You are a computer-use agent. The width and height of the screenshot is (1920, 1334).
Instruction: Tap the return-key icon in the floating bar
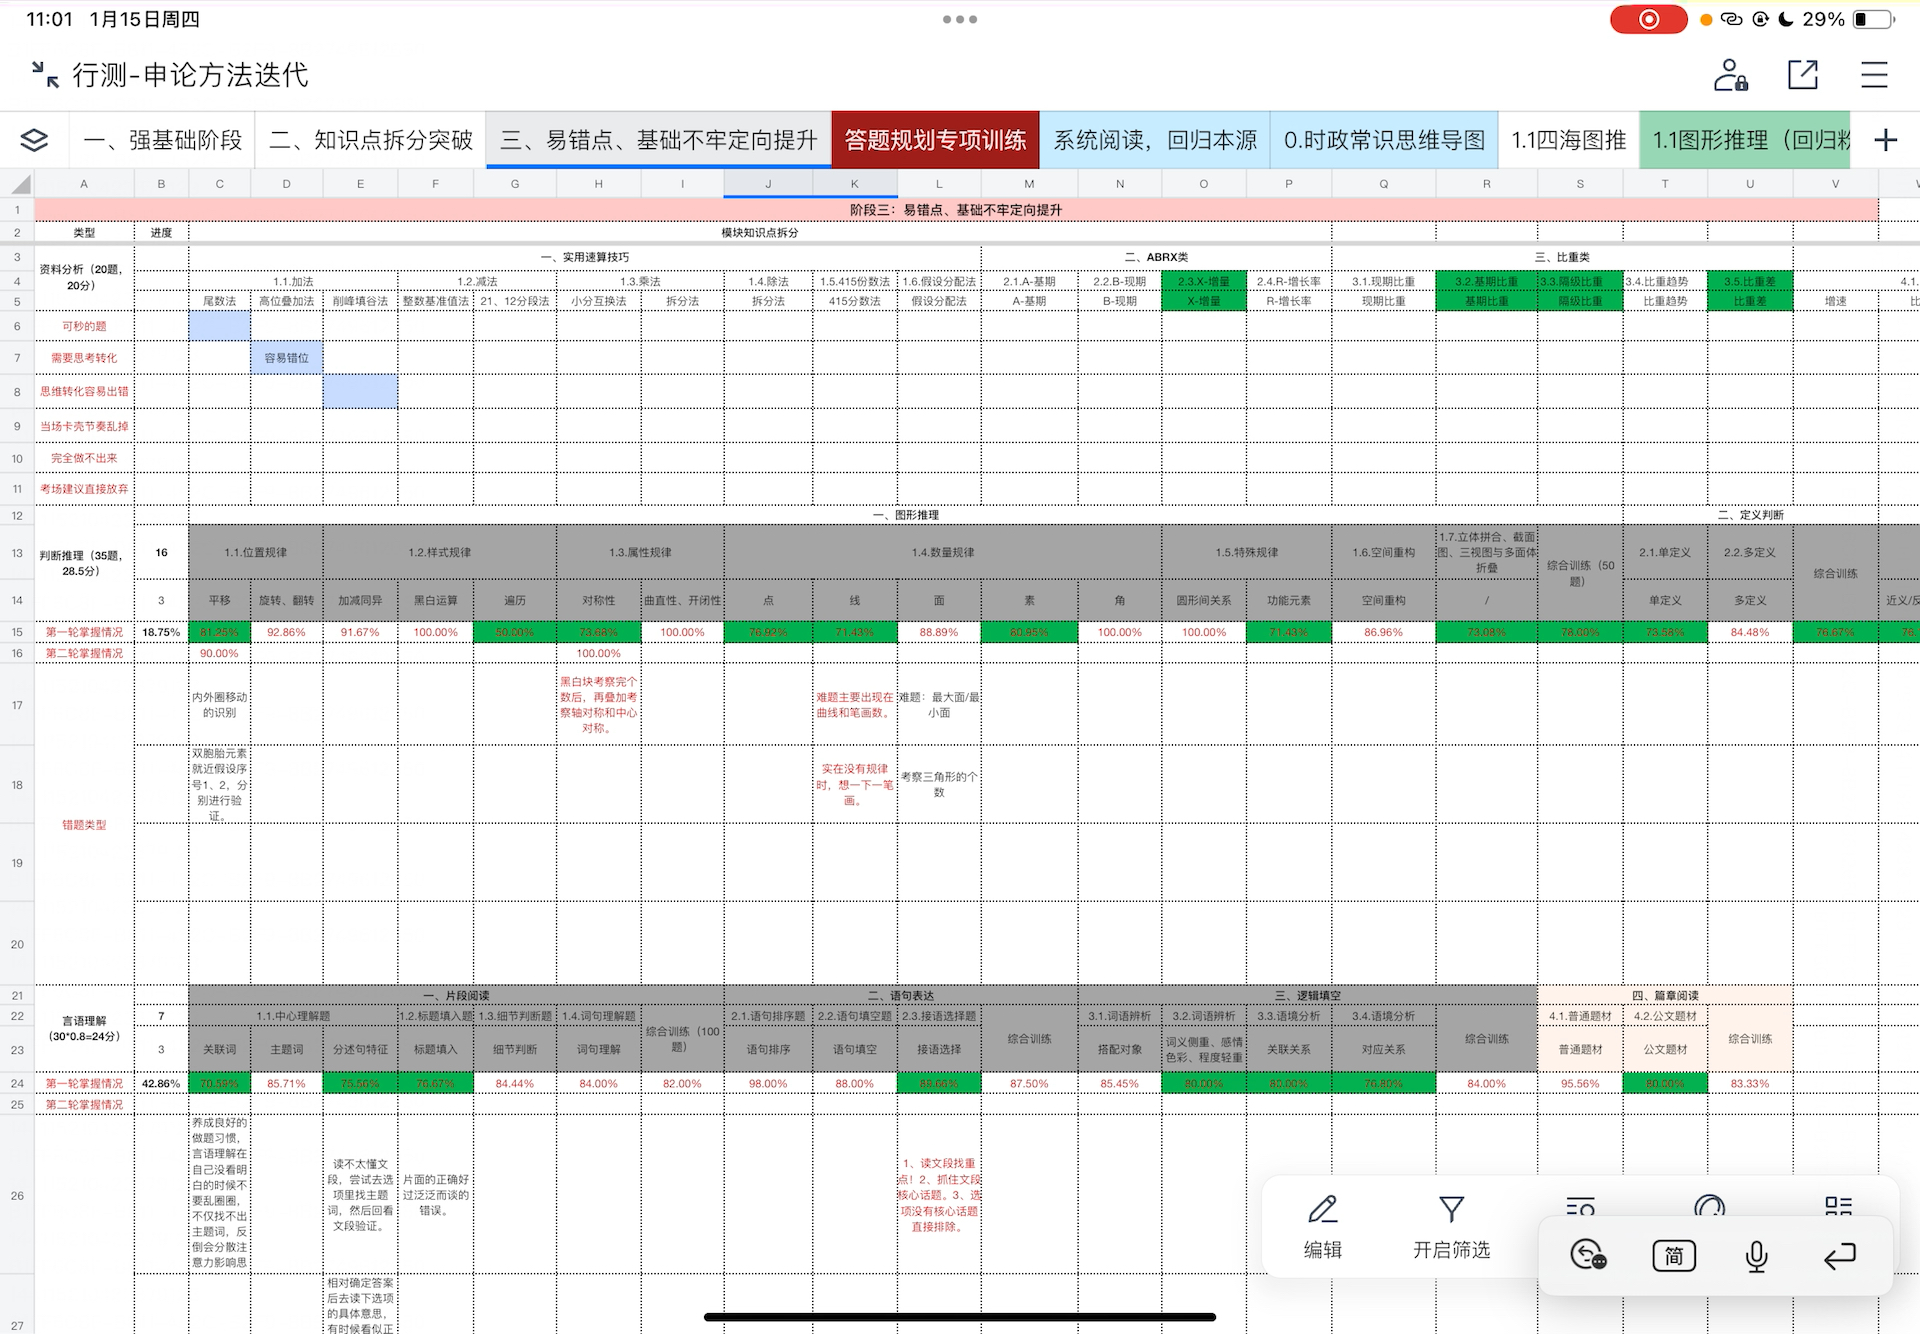pyautogui.click(x=1837, y=1256)
